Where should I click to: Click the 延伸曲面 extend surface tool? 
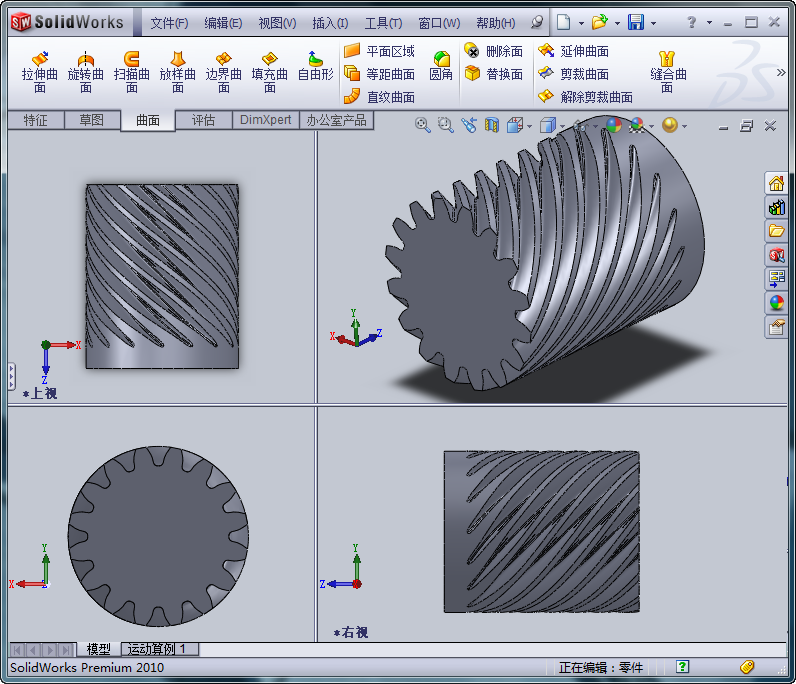pos(574,51)
